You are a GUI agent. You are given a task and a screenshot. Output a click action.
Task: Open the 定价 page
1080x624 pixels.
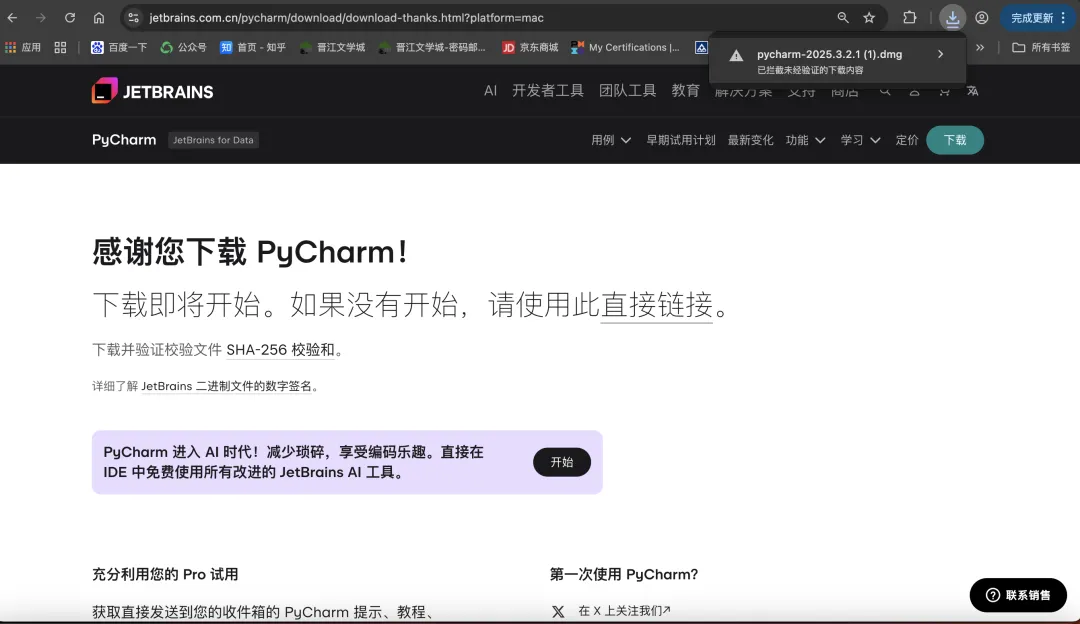[x=907, y=141]
